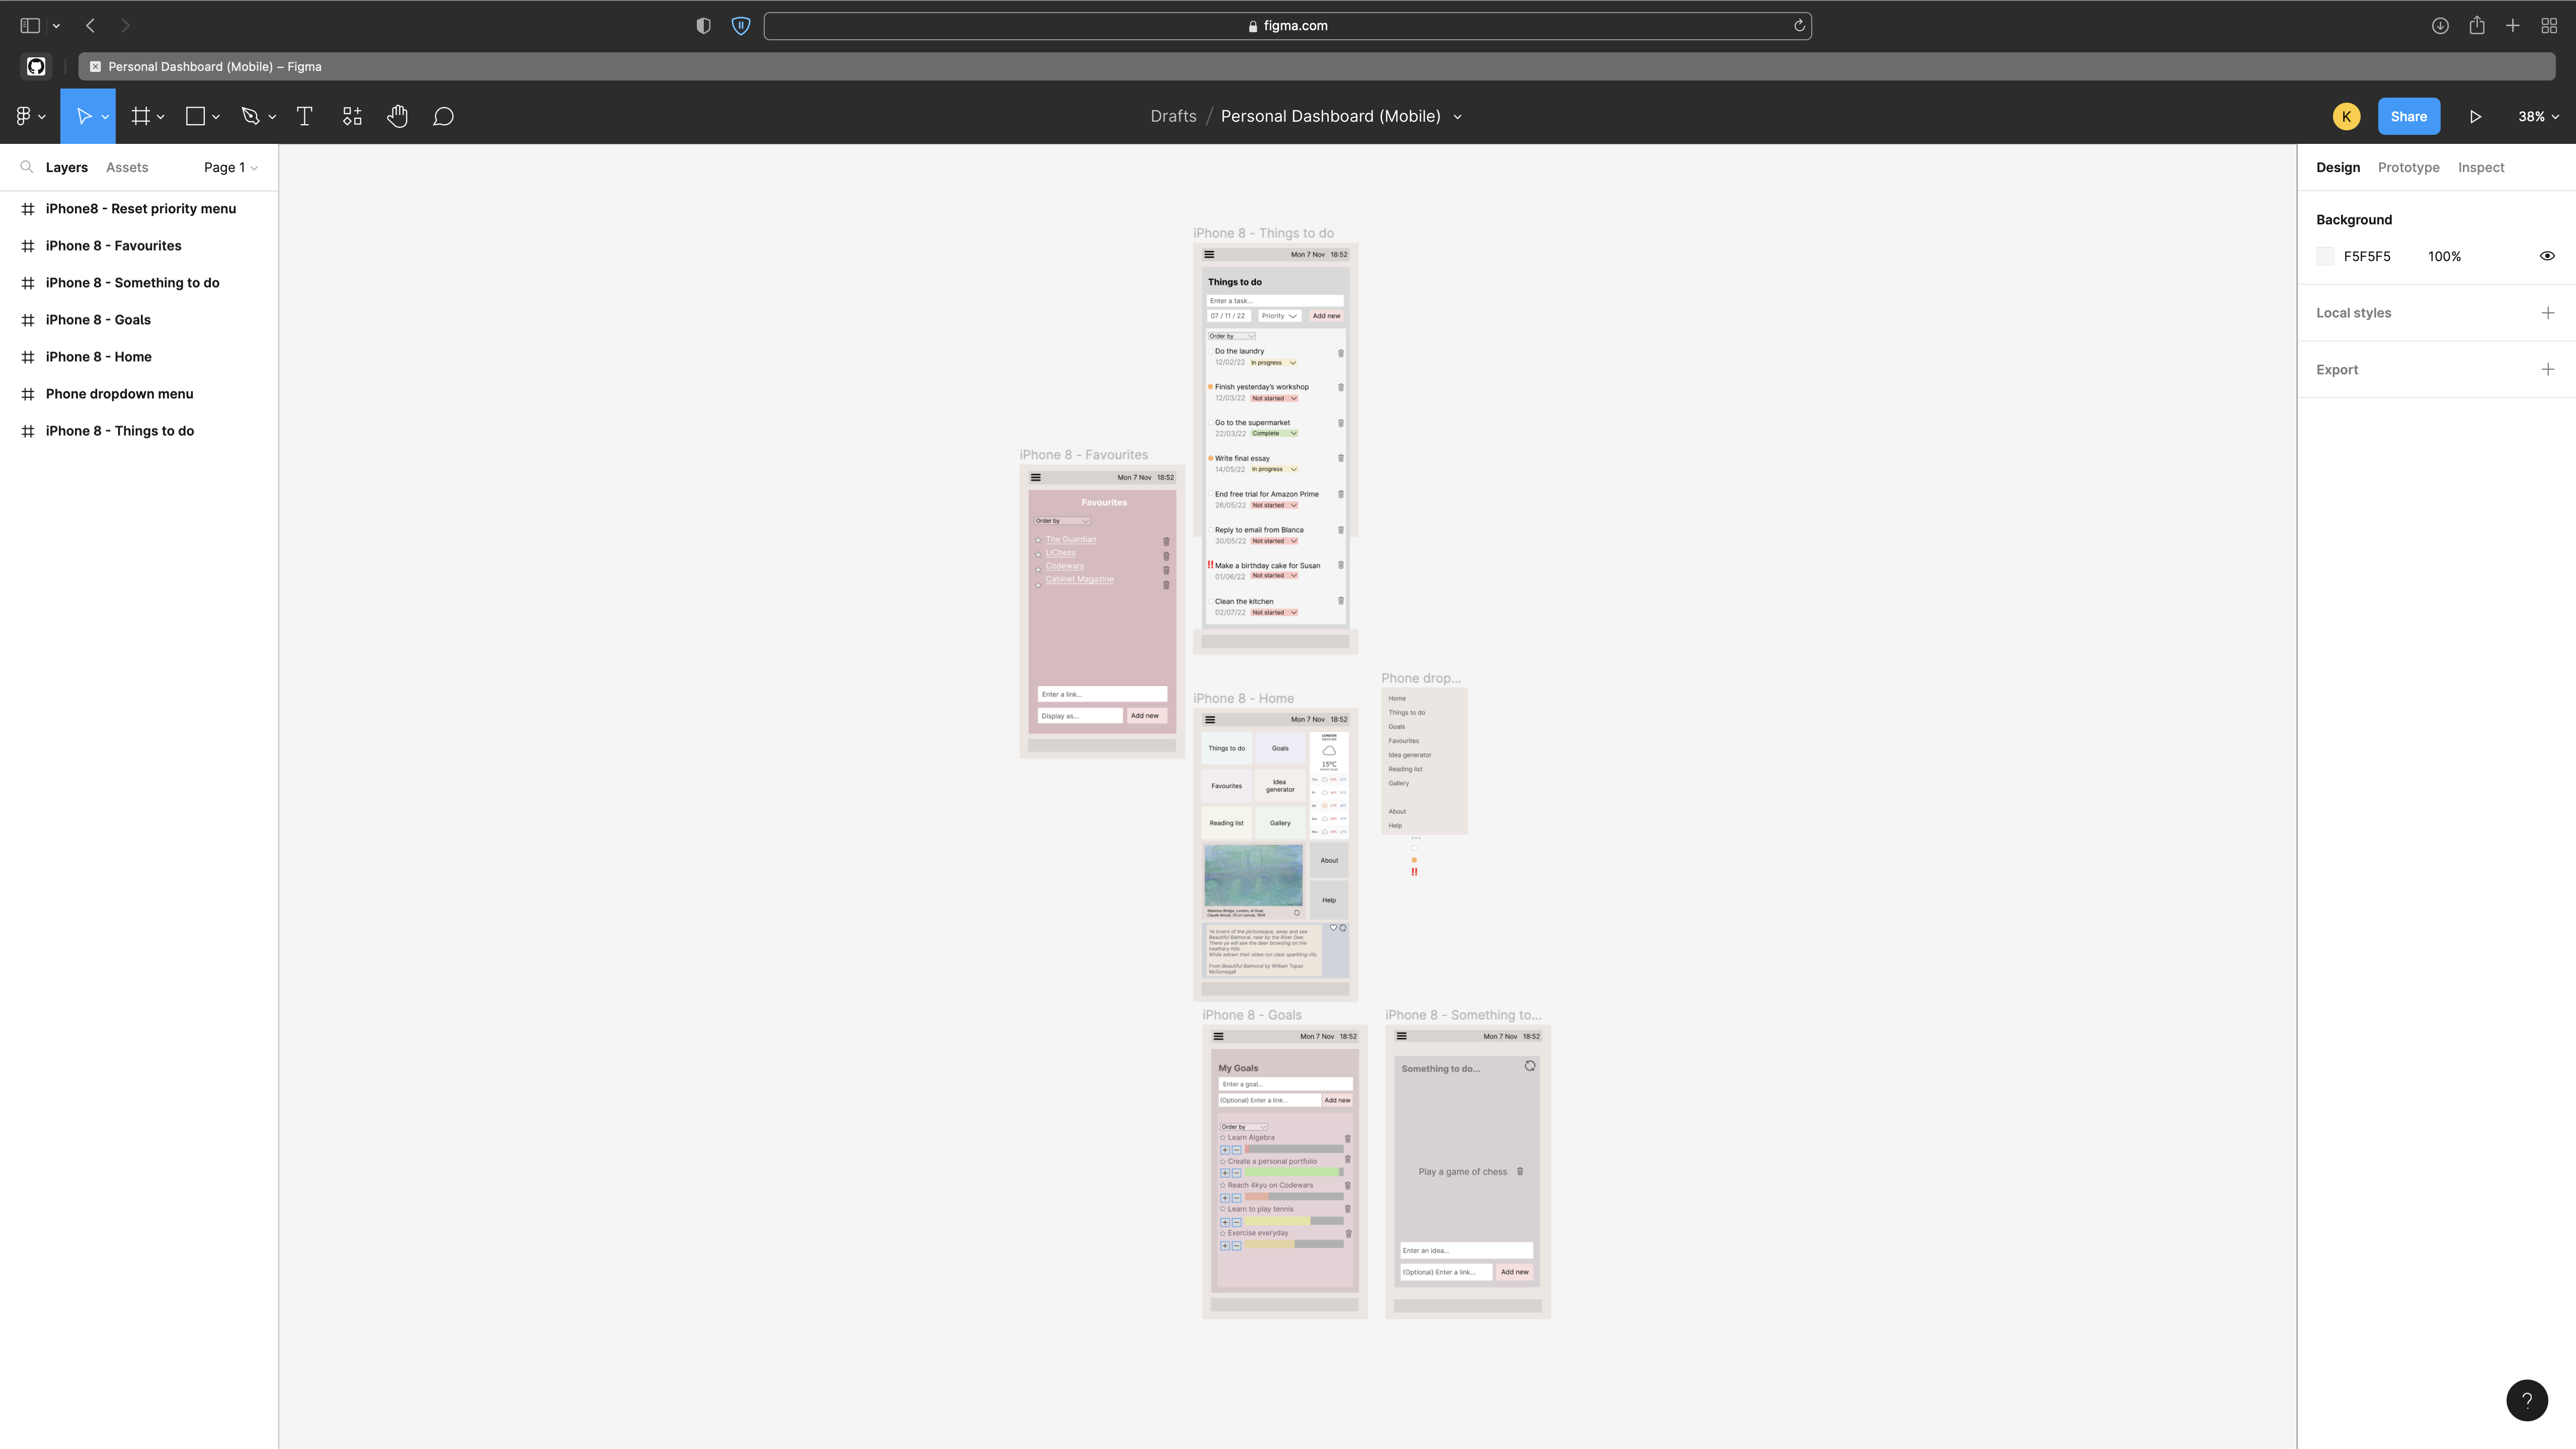Open the help menu in the bottom corner

click(x=2527, y=1400)
